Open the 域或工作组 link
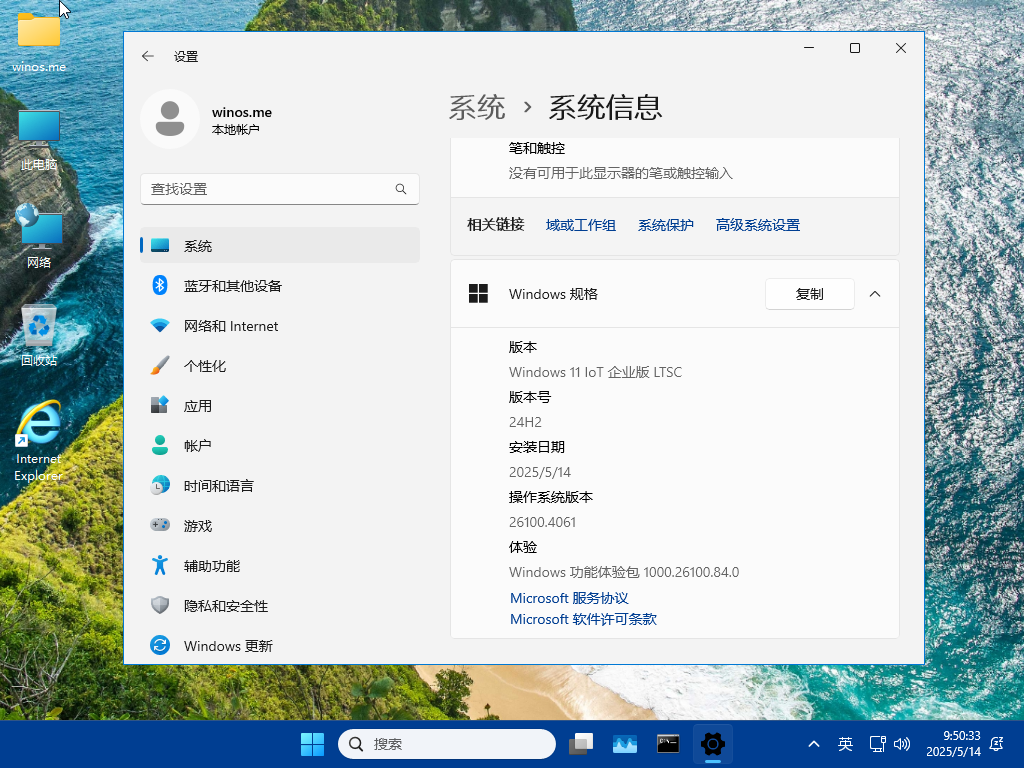Image resolution: width=1024 pixels, height=768 pixels. tap(581, 225)
